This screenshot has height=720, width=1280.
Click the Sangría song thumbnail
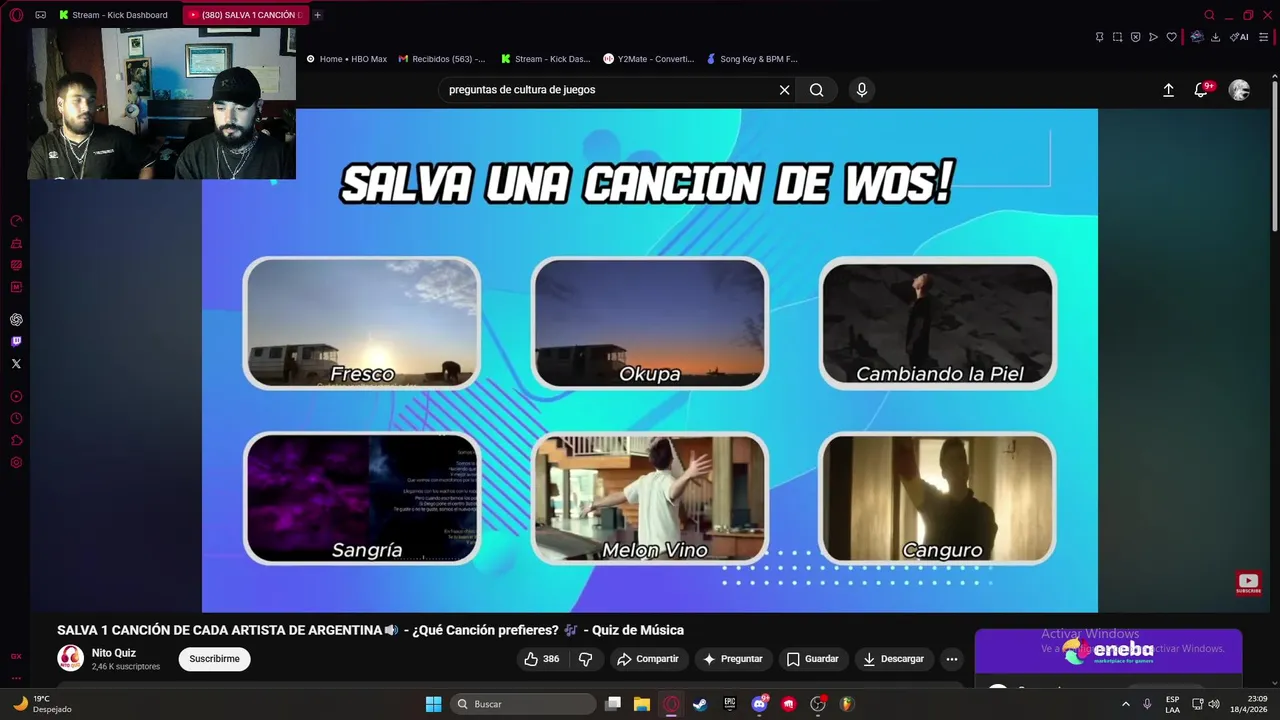(362, 498)
